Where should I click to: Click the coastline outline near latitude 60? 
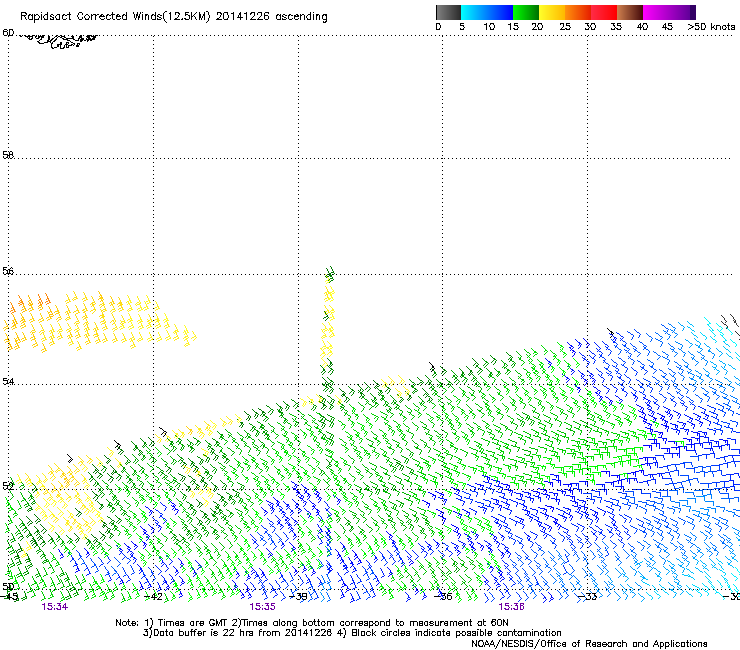click(59, 41)
